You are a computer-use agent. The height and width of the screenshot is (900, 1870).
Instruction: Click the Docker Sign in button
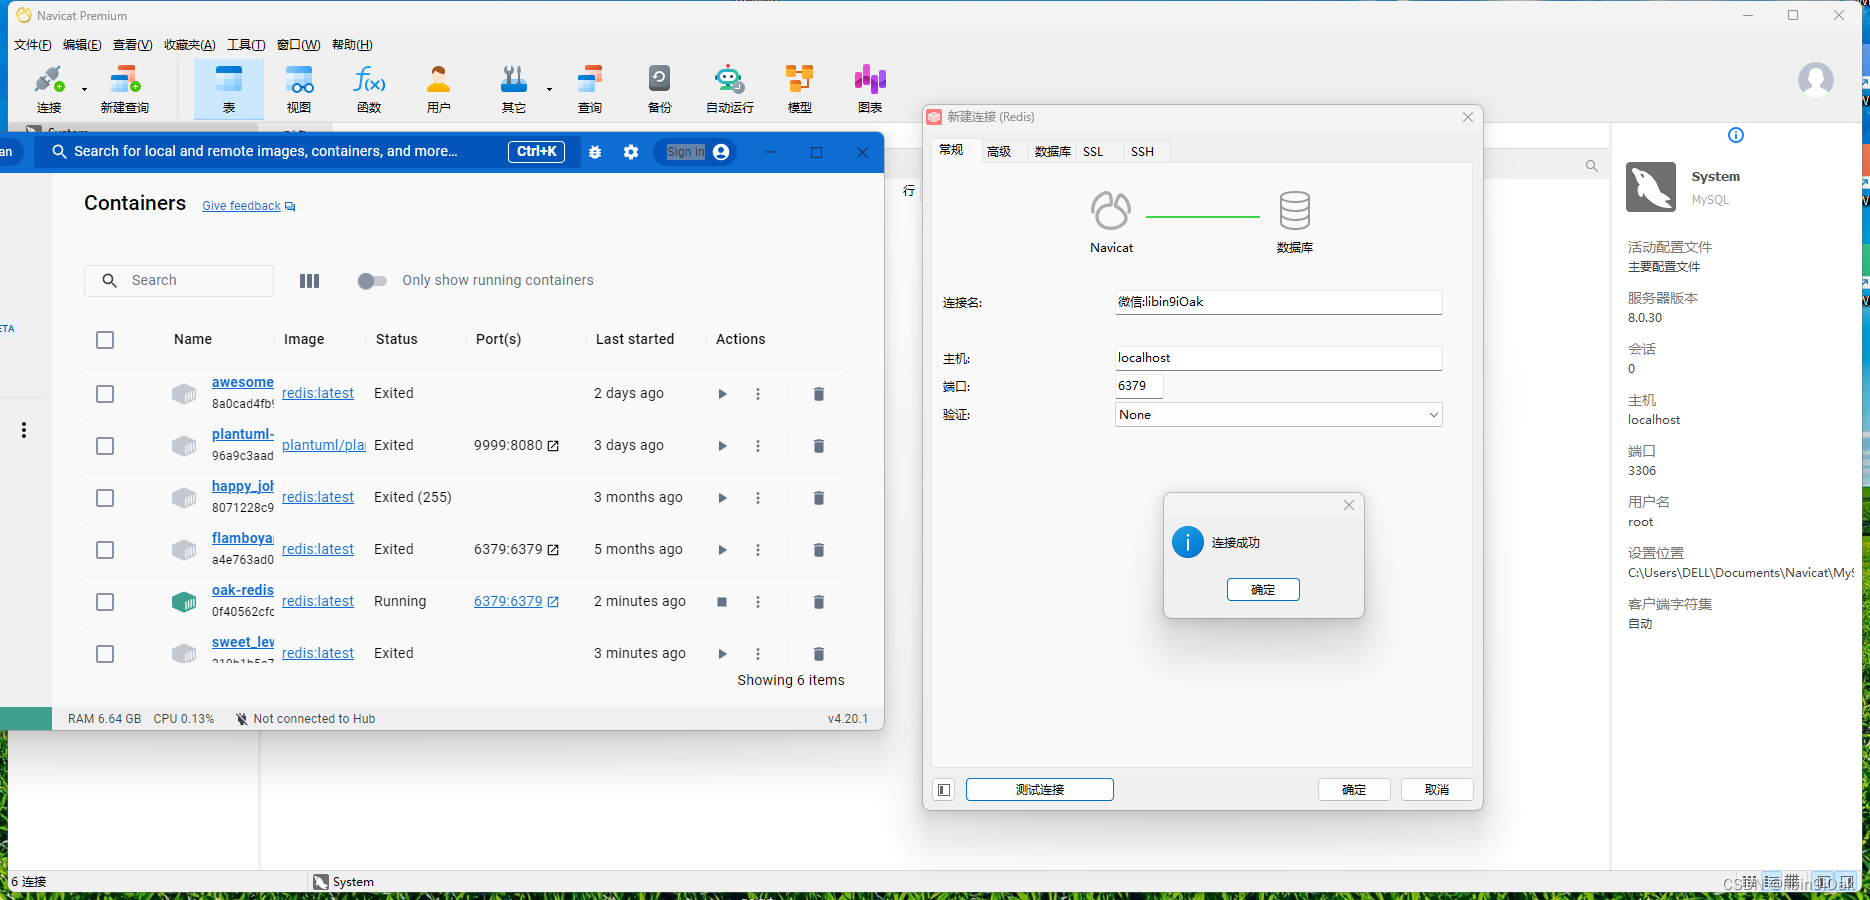pos(698,152)
